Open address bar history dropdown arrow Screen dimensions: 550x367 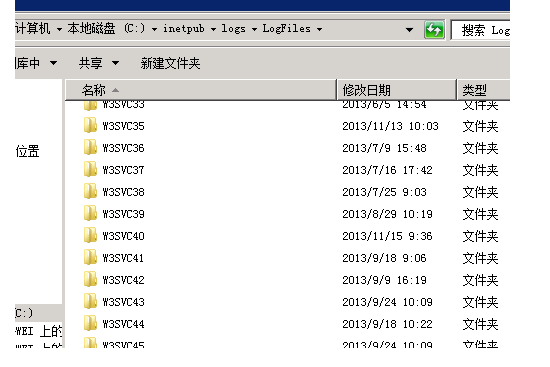pyautogui.click(x=409, y=30)
